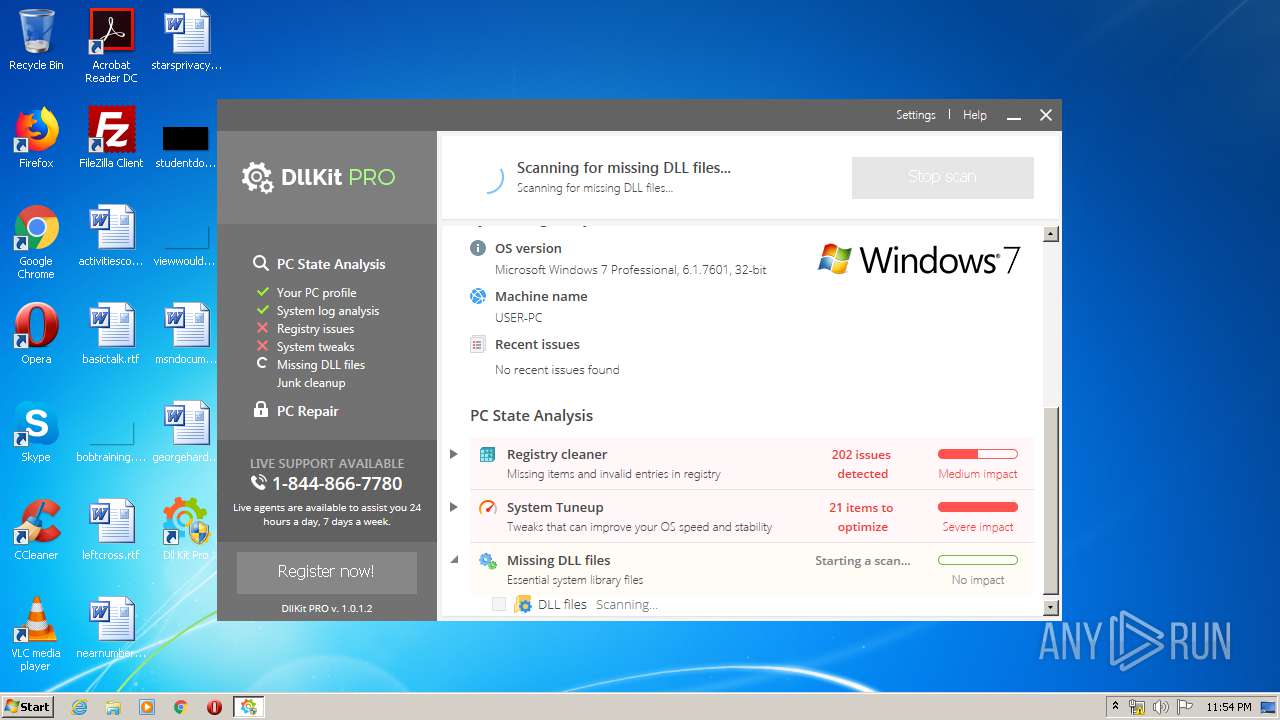This screenshot has width=1280, height=720.
Task: Click the Machine name globe icon
Action: click(478, 296)
